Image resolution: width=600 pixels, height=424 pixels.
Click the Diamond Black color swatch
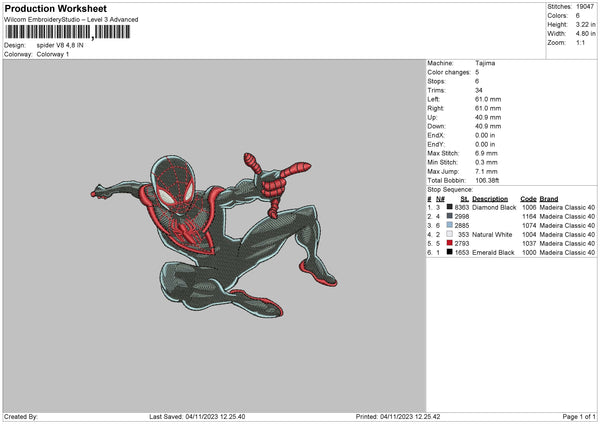(449, 207)
